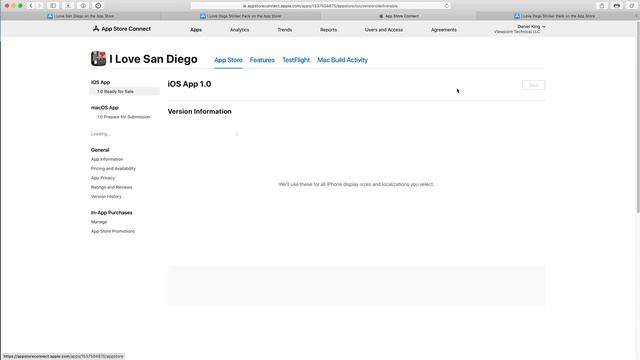
Task: Click the 'macOS App' sidebar heading
Action: (104, 108)
